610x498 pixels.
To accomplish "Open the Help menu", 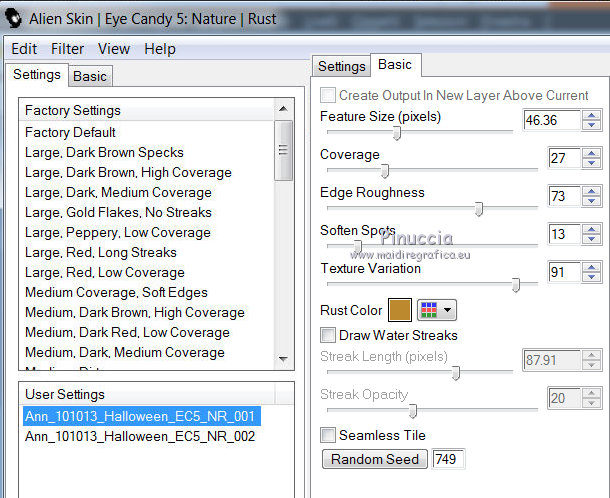I will (x=160, y=49).
